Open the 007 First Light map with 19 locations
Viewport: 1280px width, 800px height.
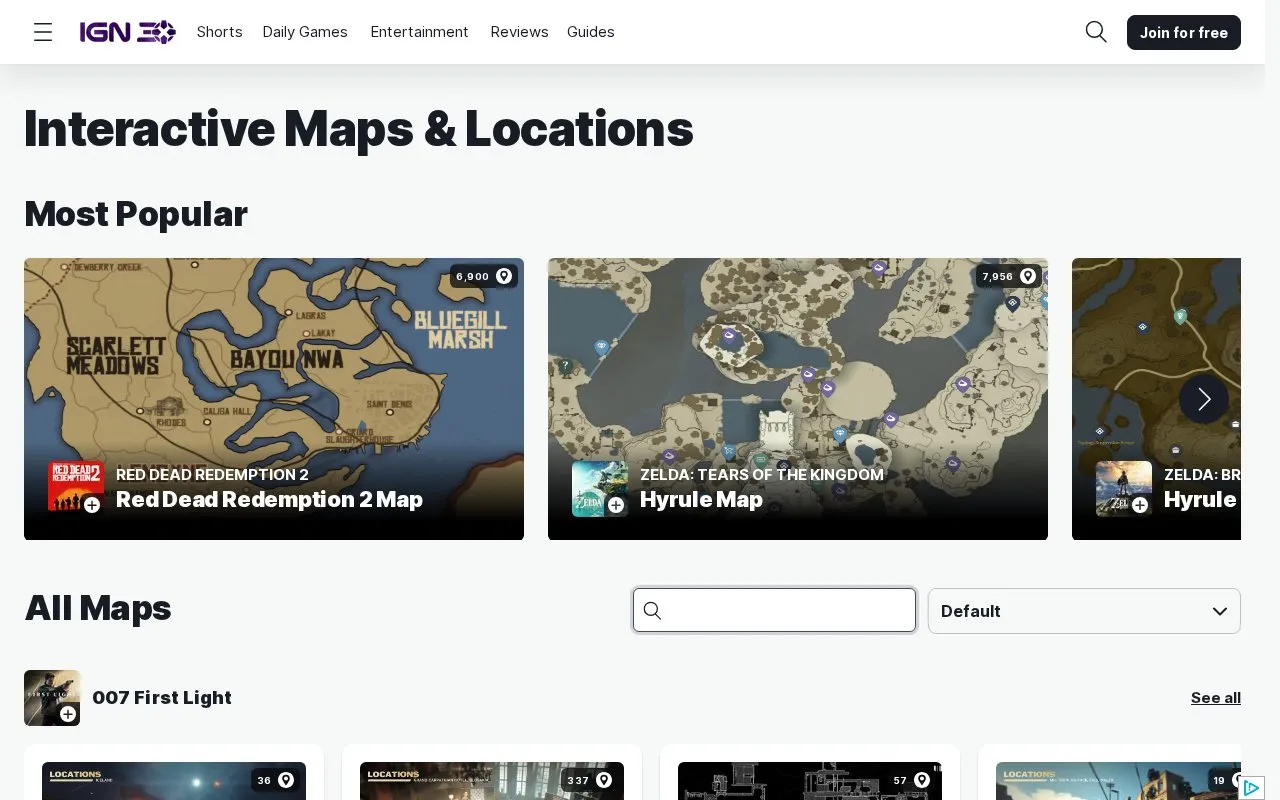(x=1118, y=781)
